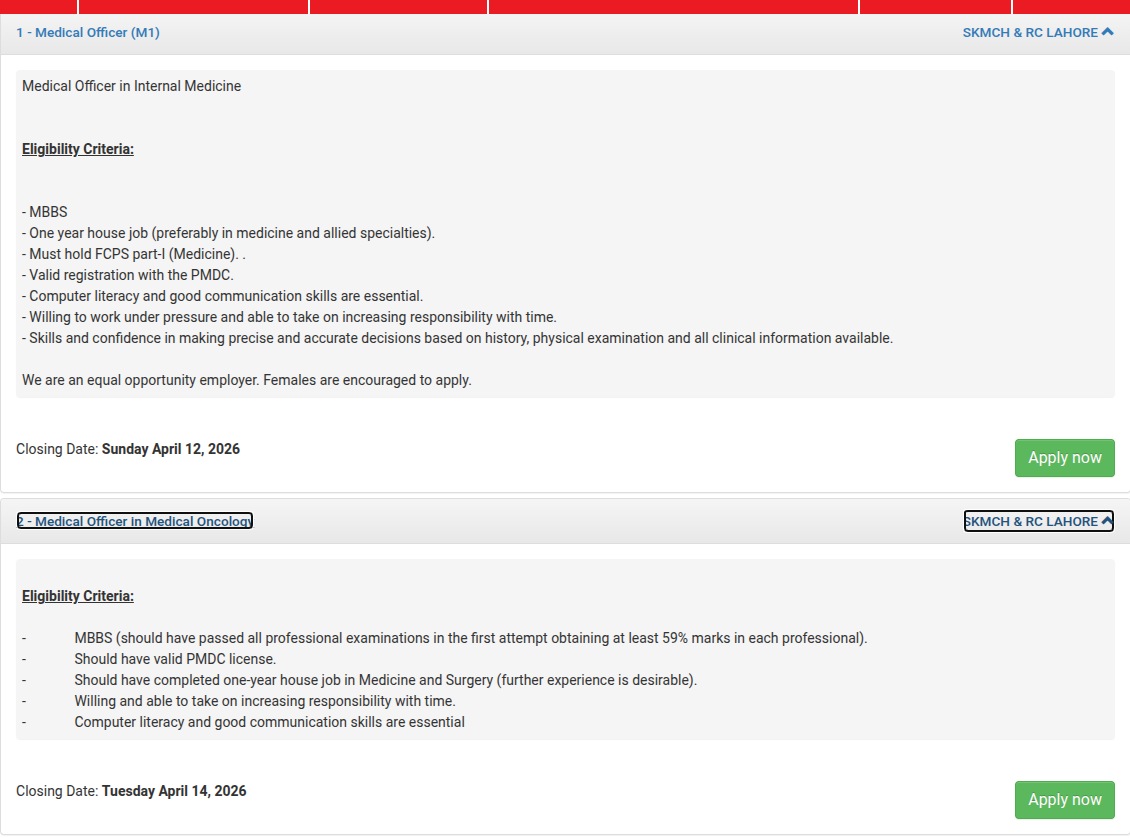Screen dimensions: 1130x838
Task: Click the equal opportunity employer statement
Action: point(246,380)
